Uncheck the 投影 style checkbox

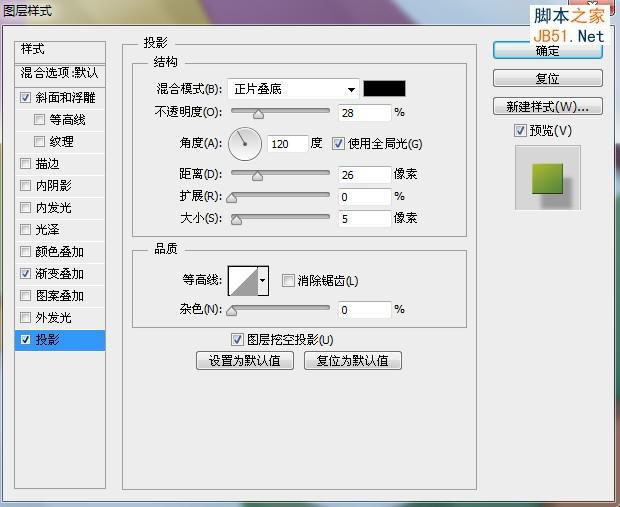click(25, 339)
